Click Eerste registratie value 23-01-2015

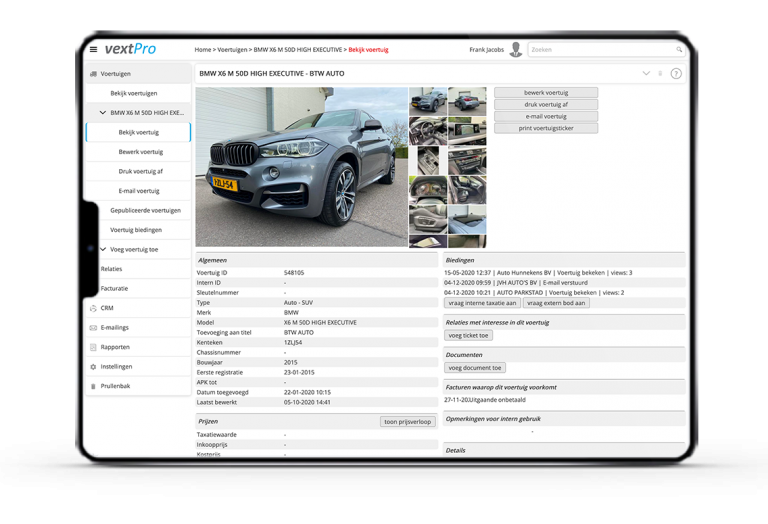(x=299, y=373)
